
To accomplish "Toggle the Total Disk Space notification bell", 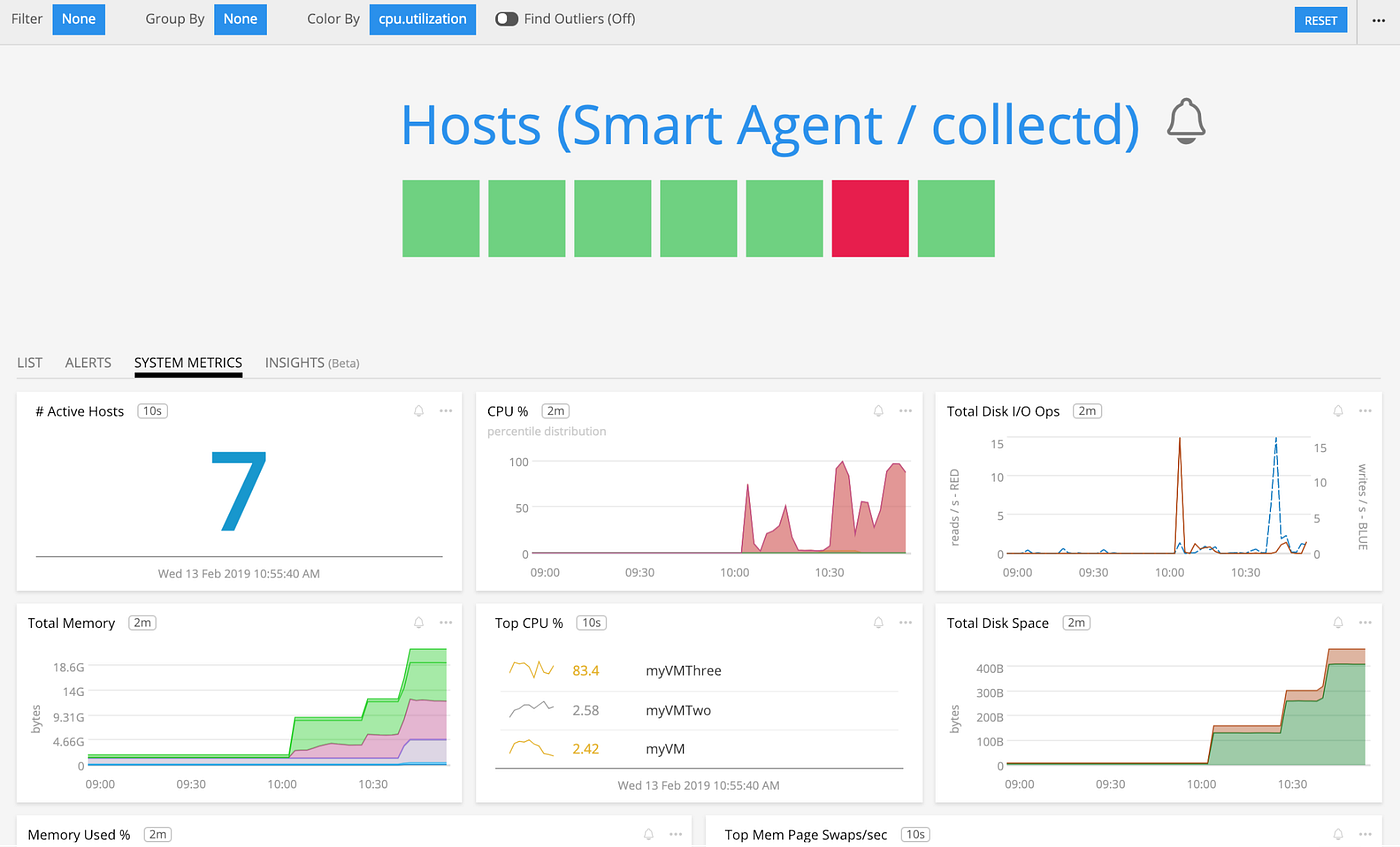I will 1338,622.
